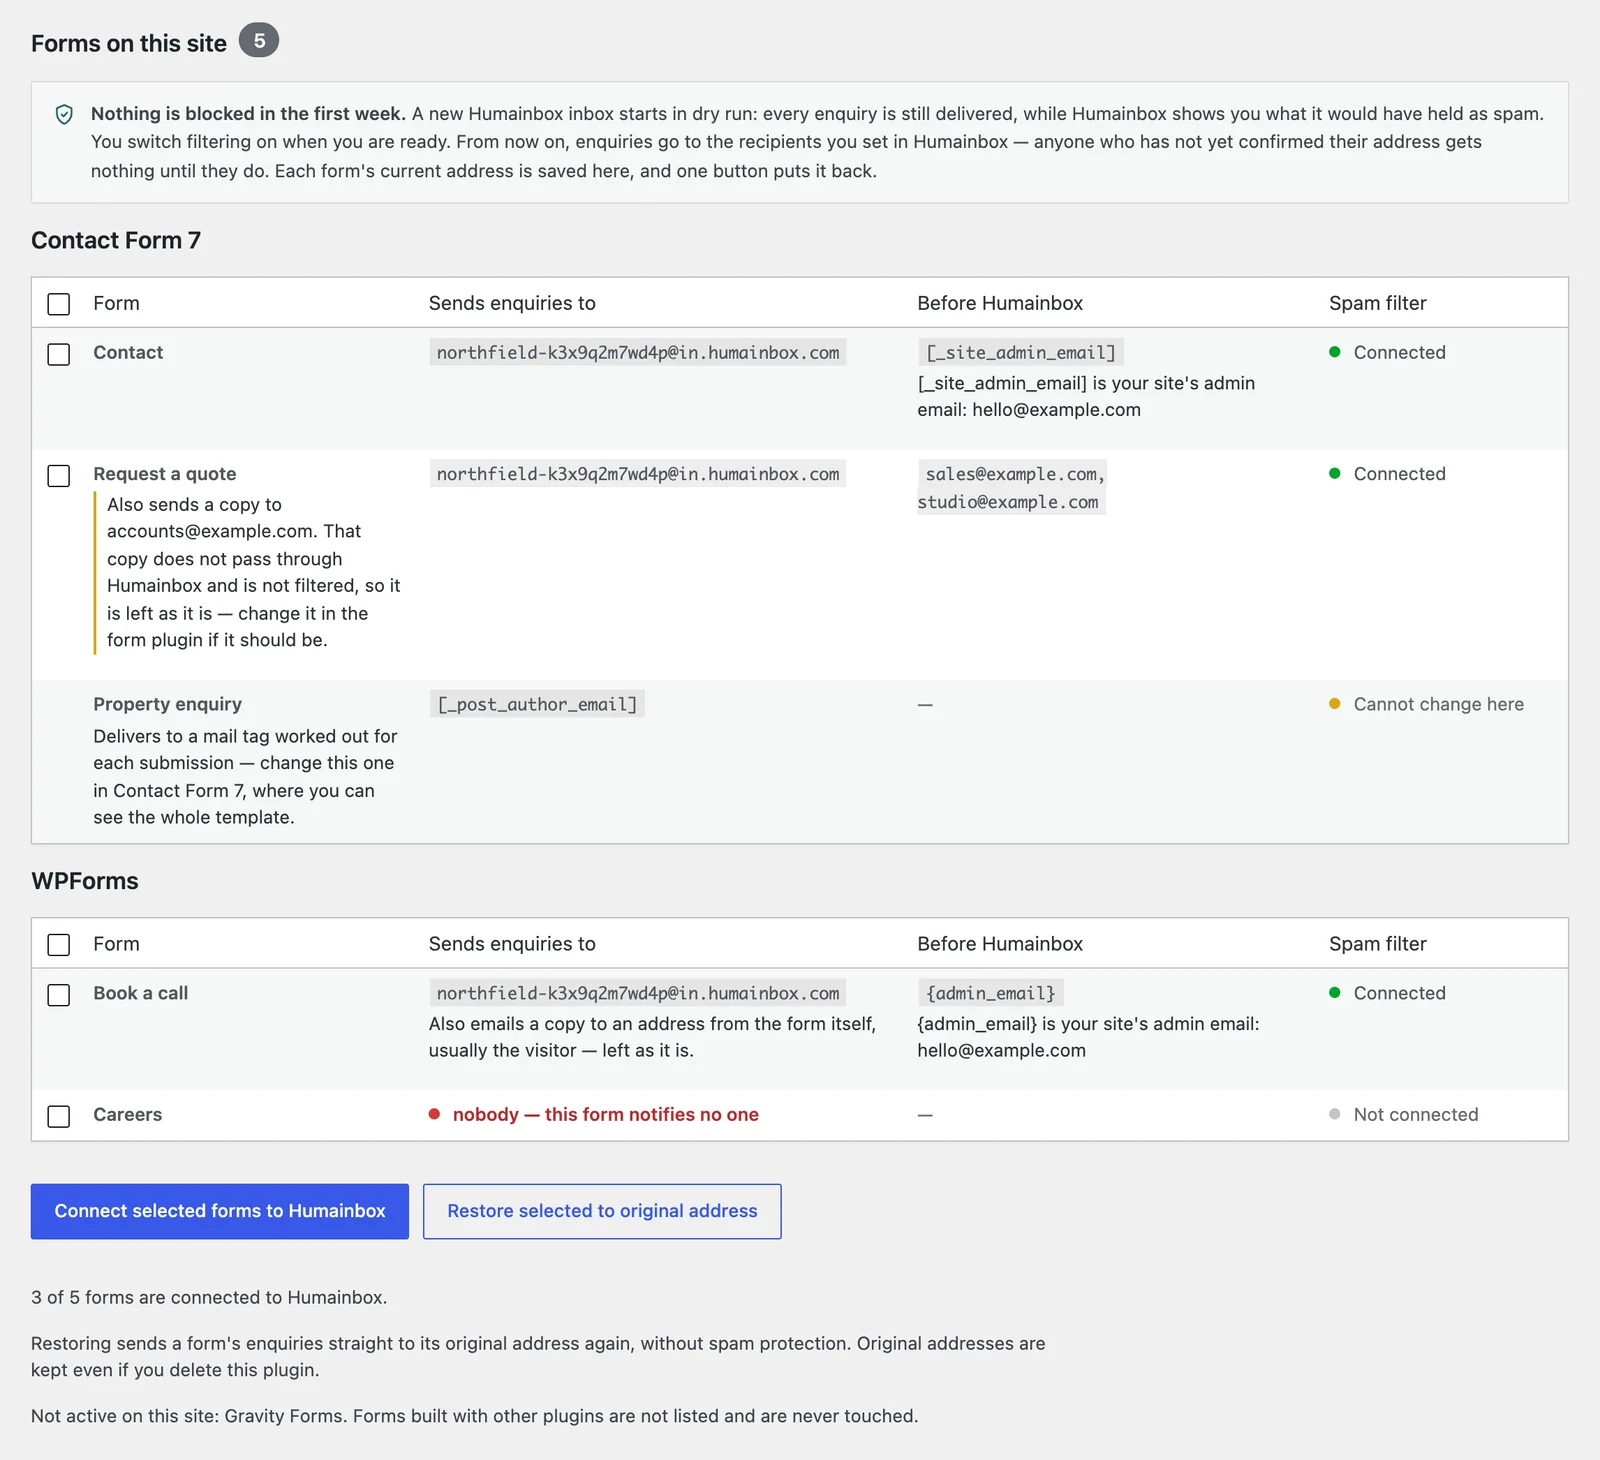1600x1460 pixels.
Task: Click Sends enquiries to header in Contact Form 7 table
Action: pyautogui.click(x=512, y=303)
